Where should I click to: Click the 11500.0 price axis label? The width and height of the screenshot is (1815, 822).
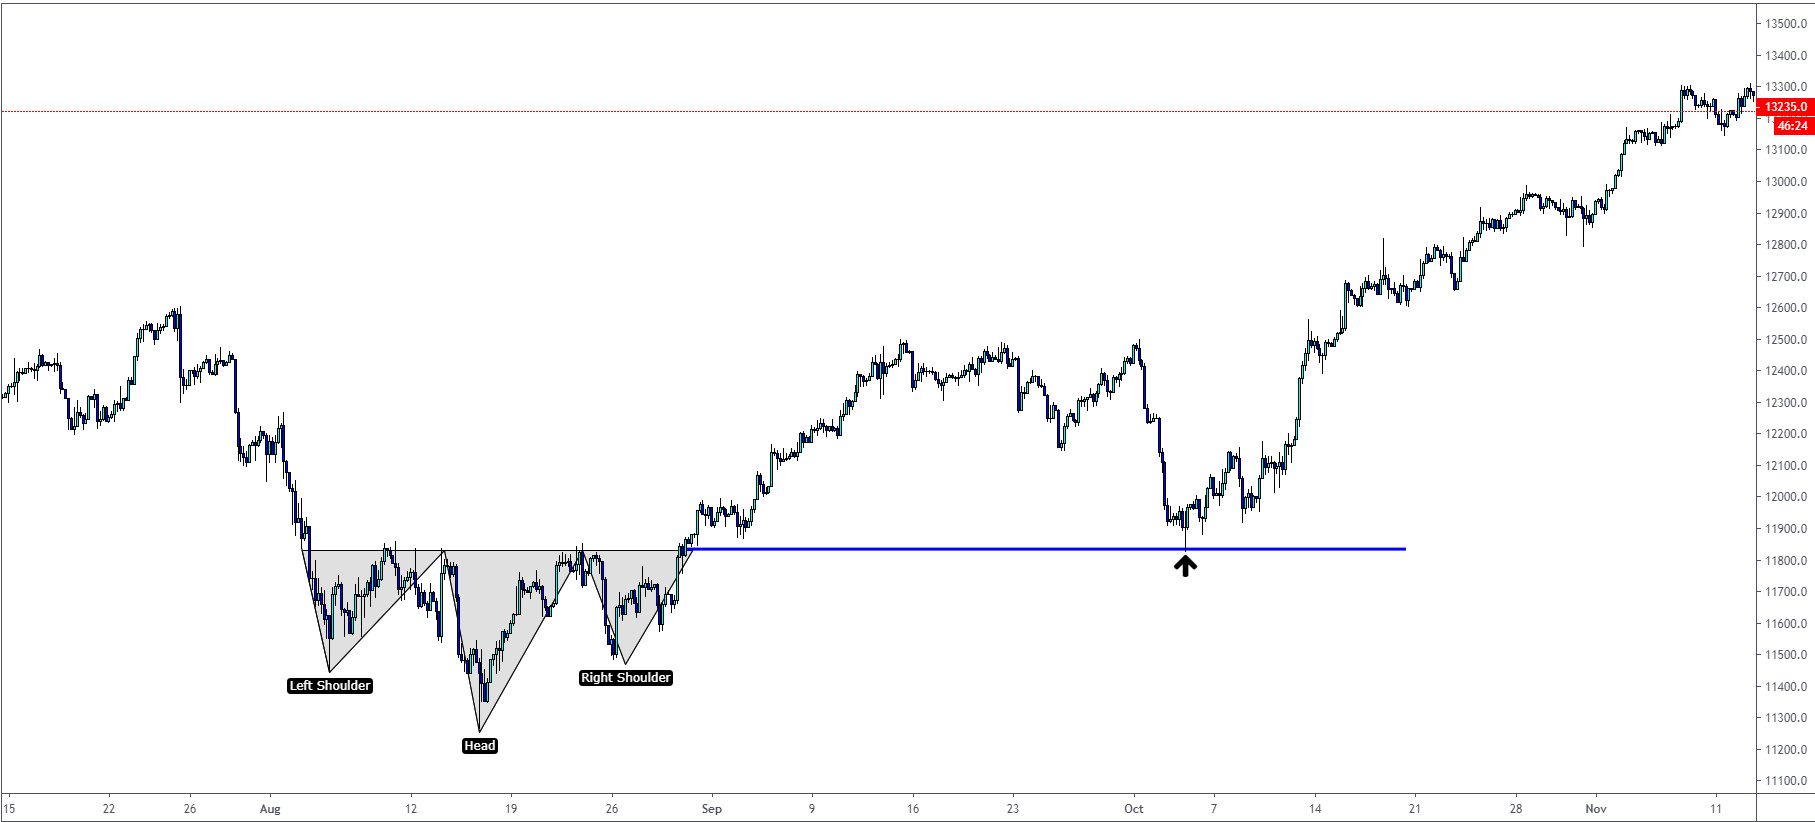click(1786, 655)
